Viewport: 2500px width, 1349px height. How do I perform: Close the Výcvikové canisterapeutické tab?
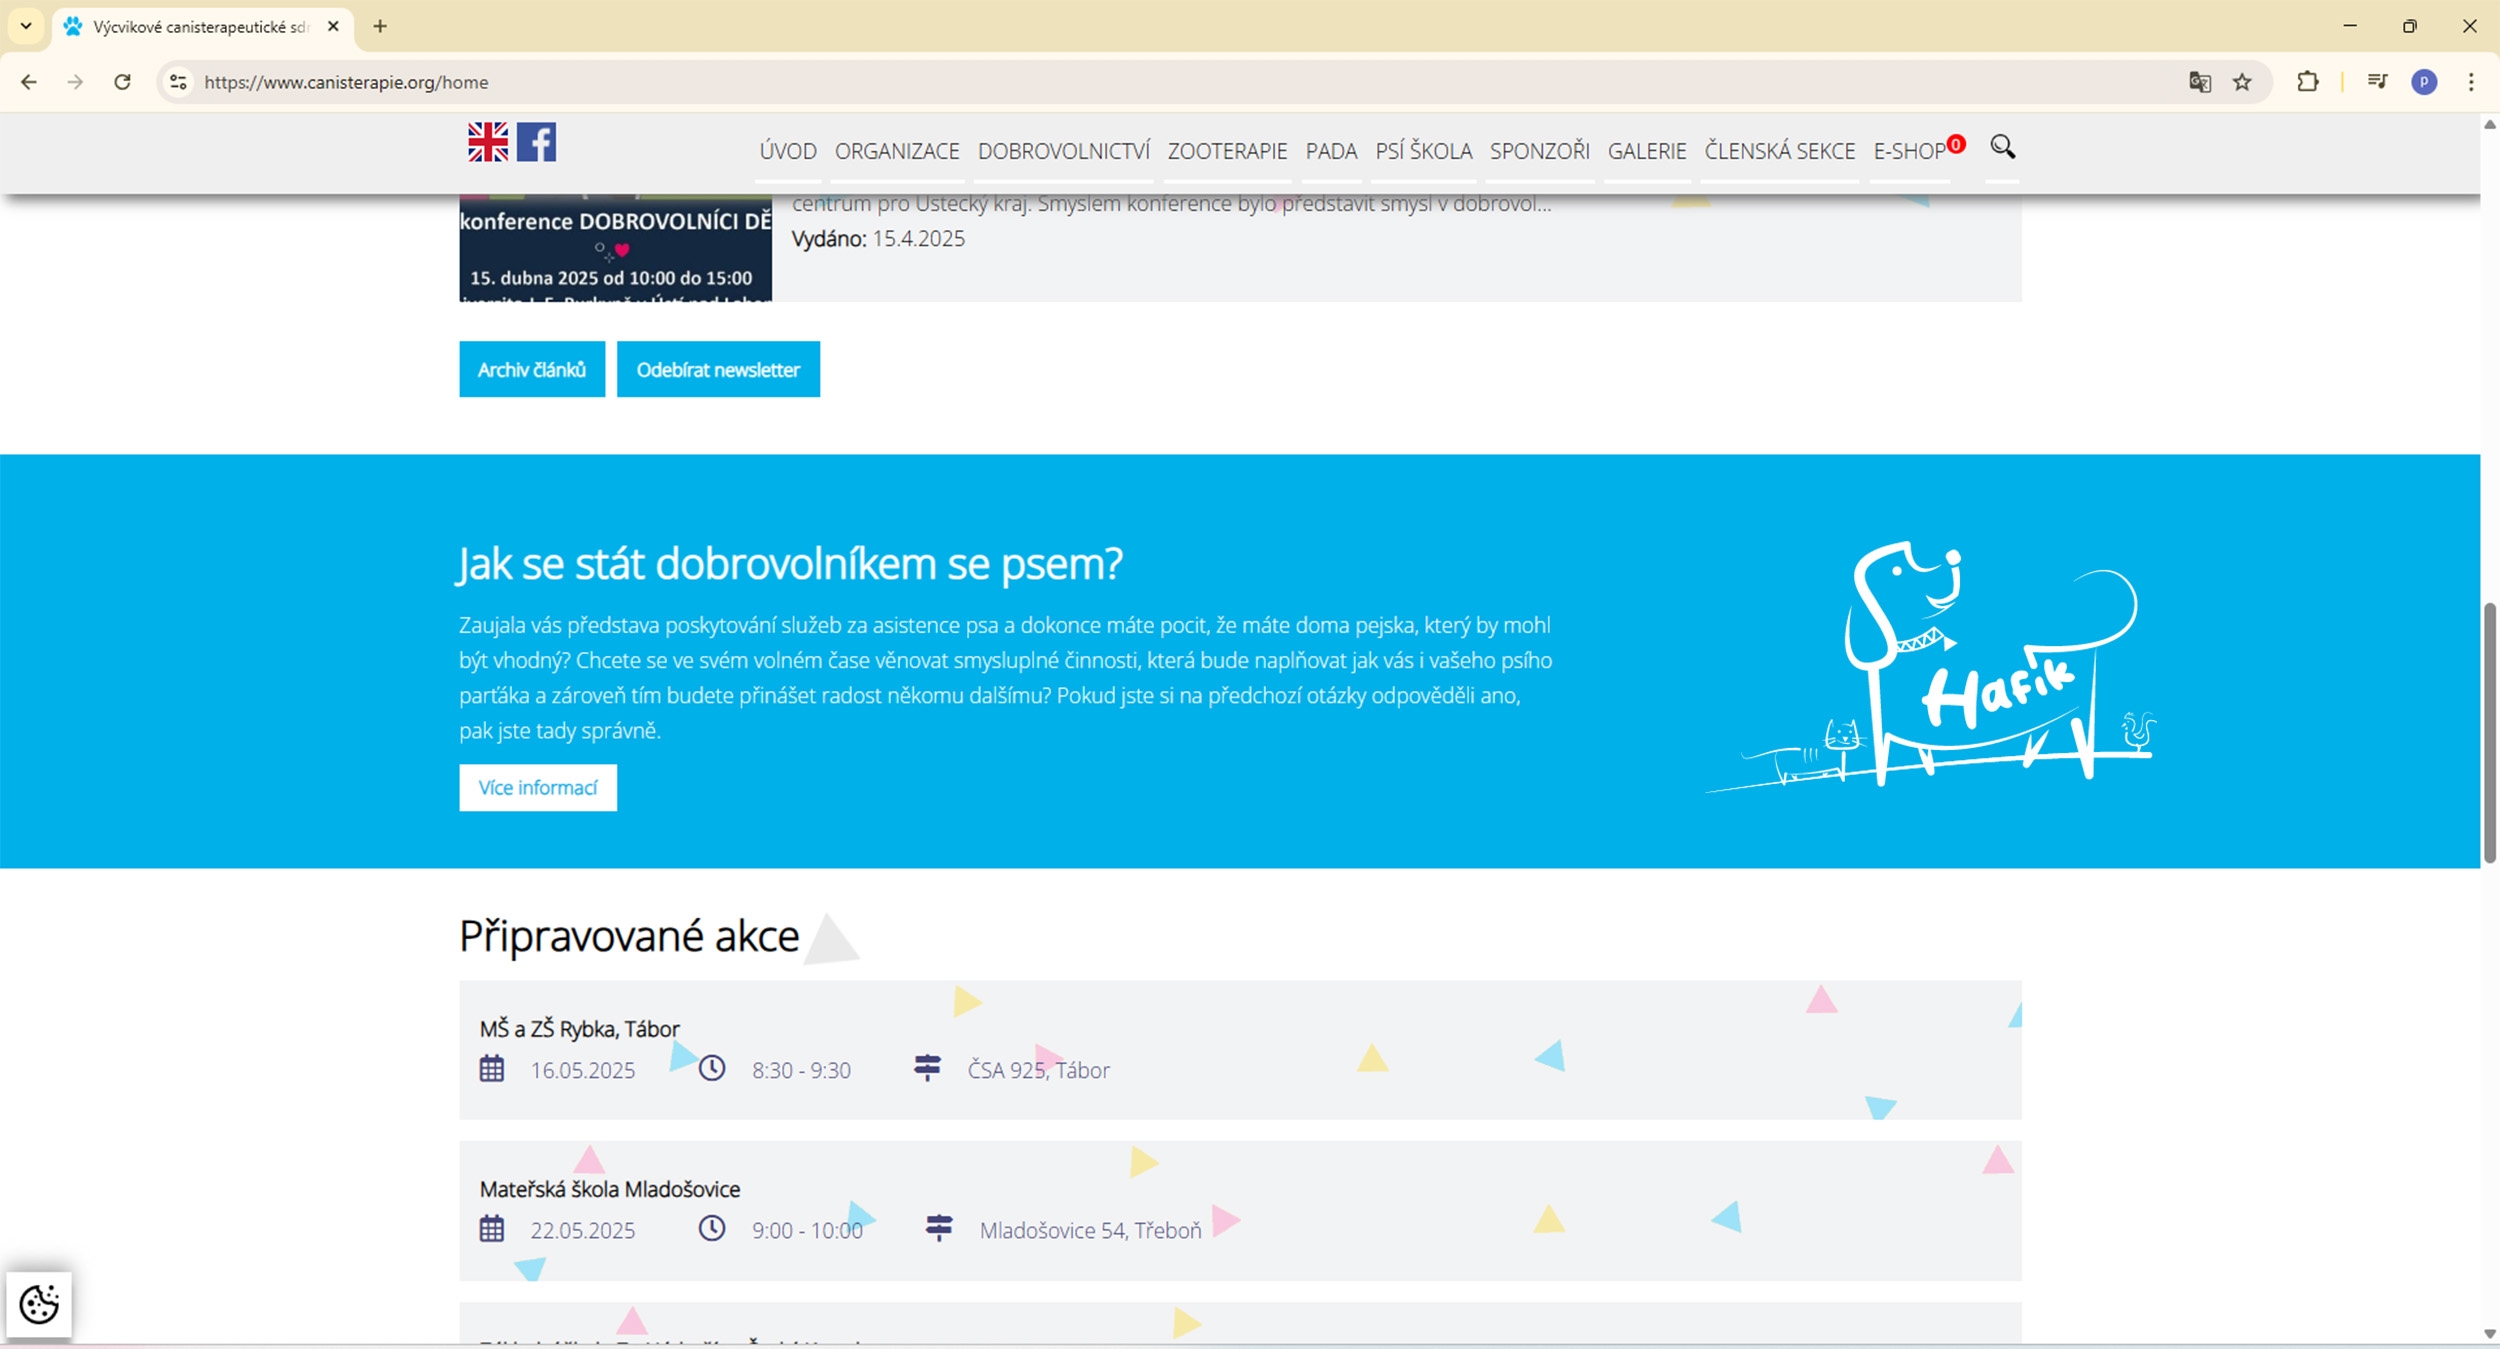334,27
